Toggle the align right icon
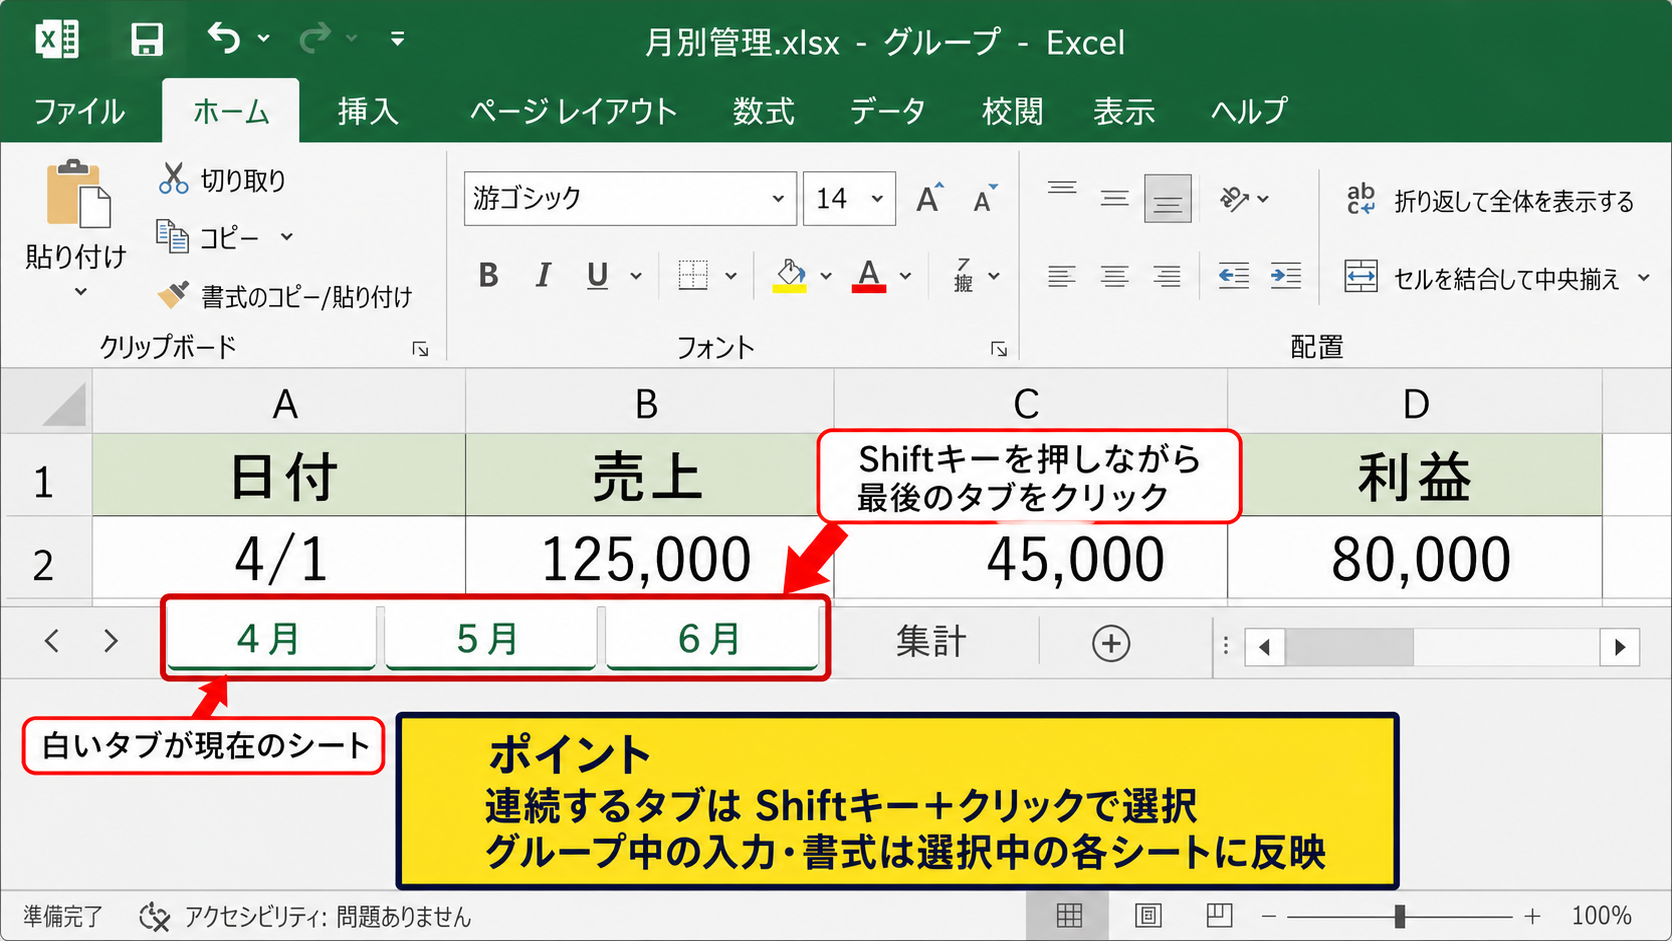1672x941 pixels. click(1167, 276)
